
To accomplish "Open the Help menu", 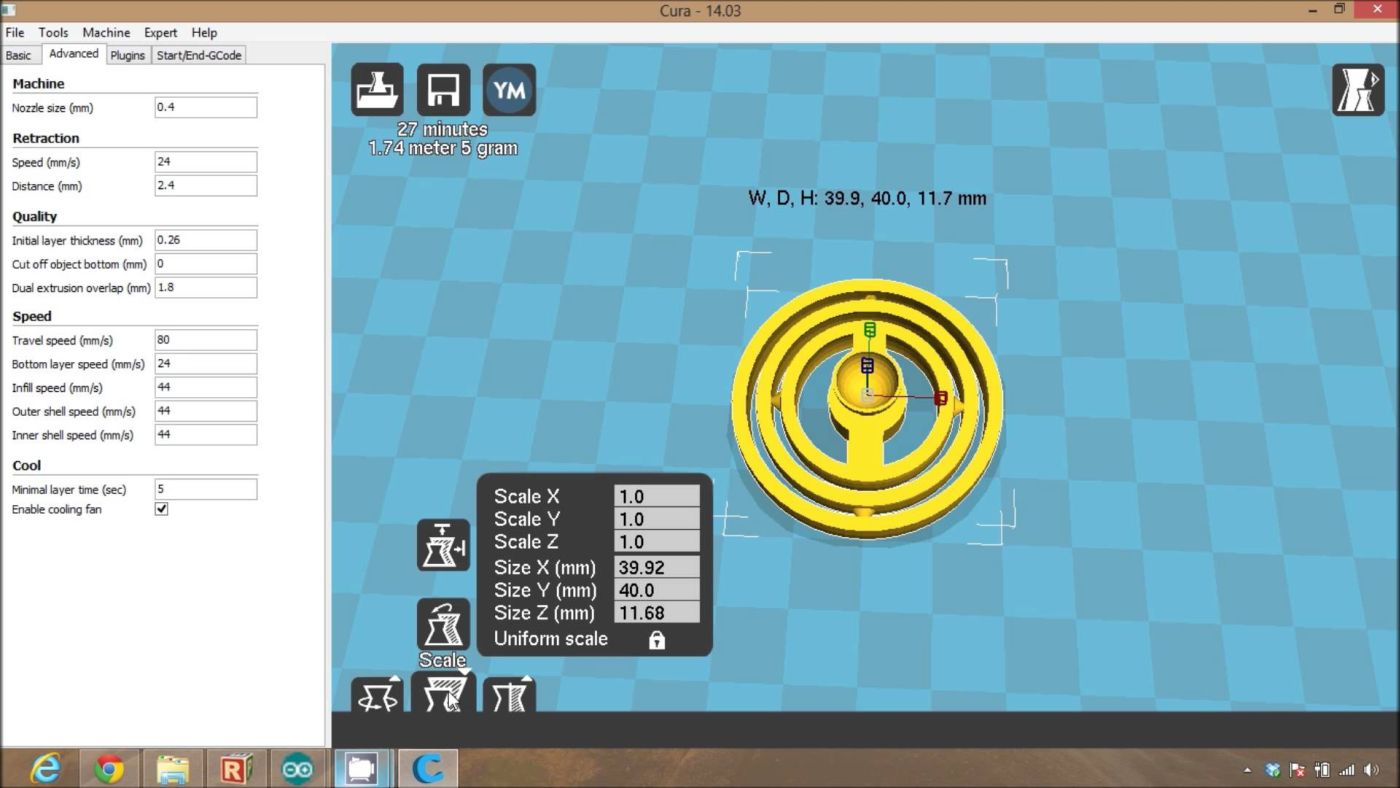I will [x=204, y=32].
